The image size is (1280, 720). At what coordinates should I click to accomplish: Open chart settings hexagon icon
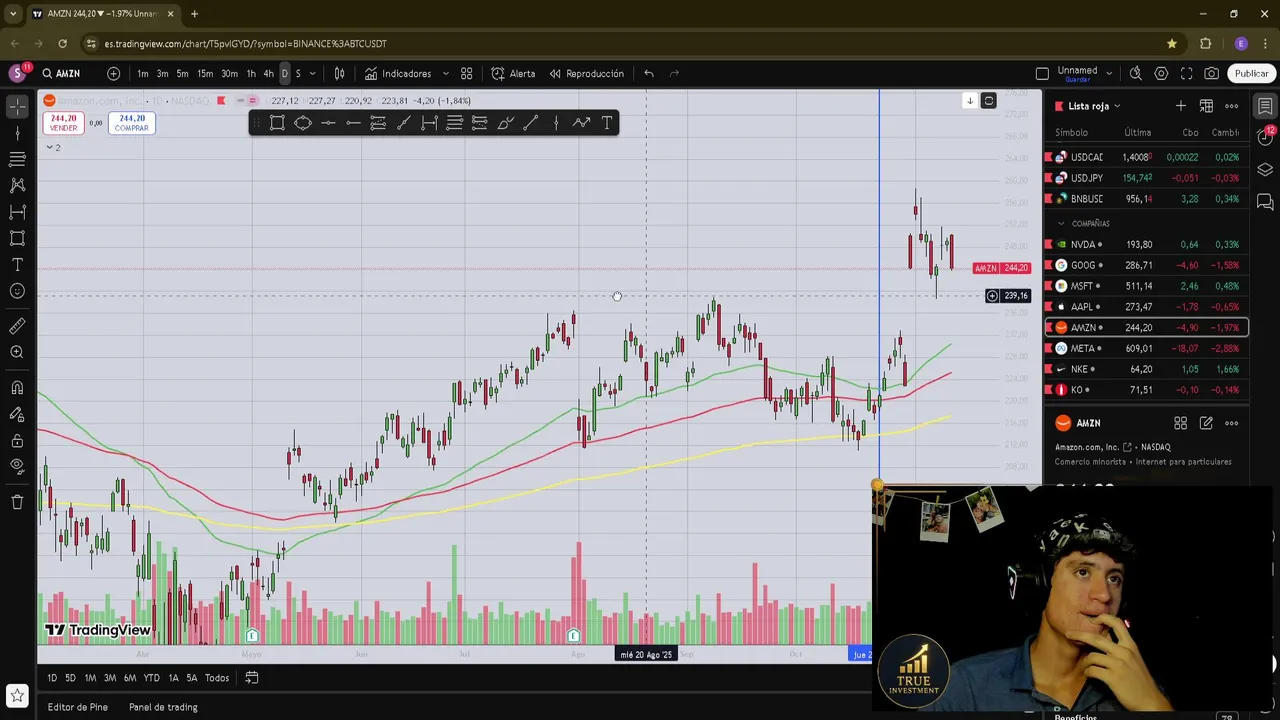pos(1161,73)
